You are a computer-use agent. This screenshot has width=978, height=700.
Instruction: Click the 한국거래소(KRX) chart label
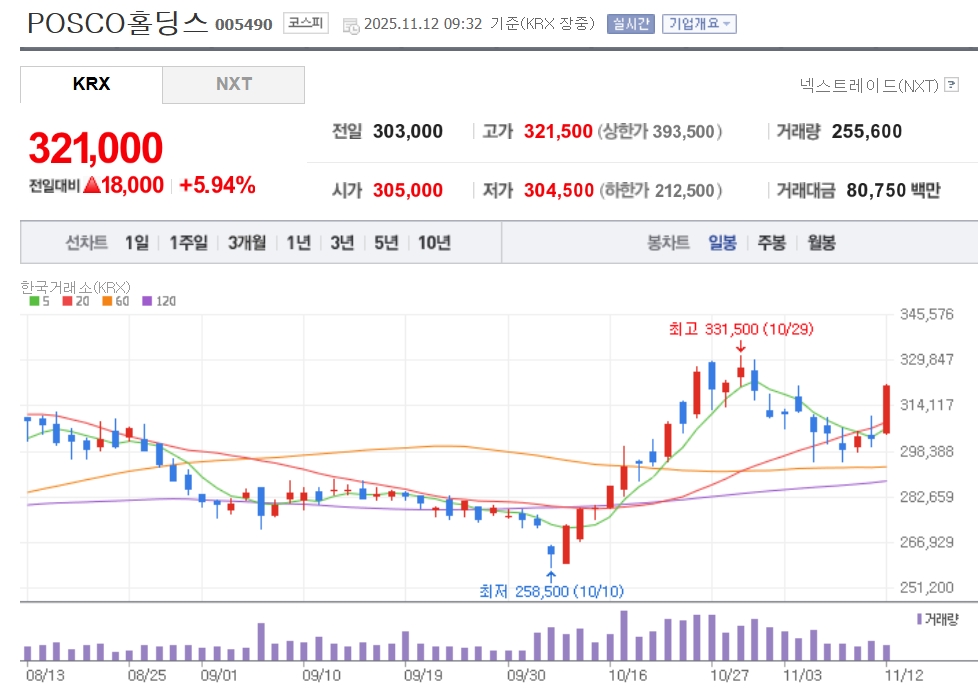tap(75, 287)
